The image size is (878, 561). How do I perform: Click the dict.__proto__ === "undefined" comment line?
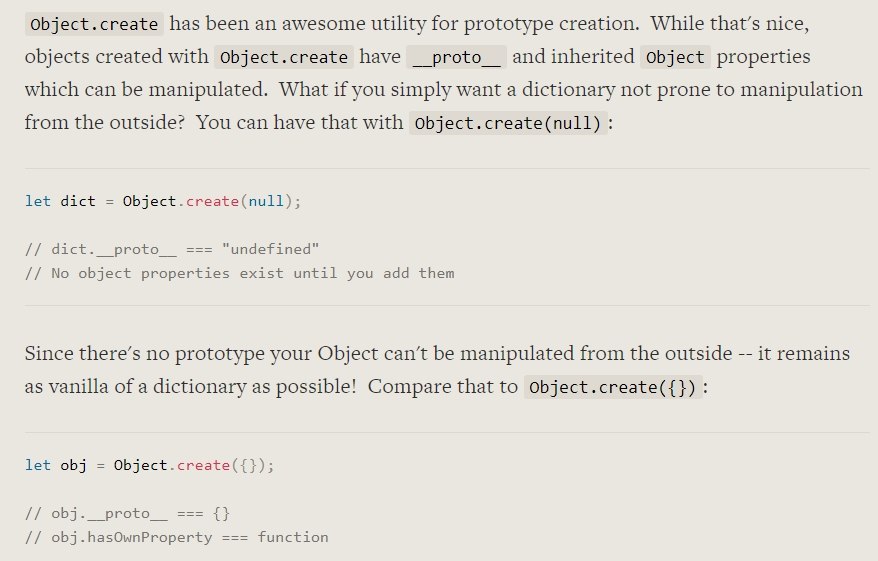pyautogui.click(x=172, y=249)
